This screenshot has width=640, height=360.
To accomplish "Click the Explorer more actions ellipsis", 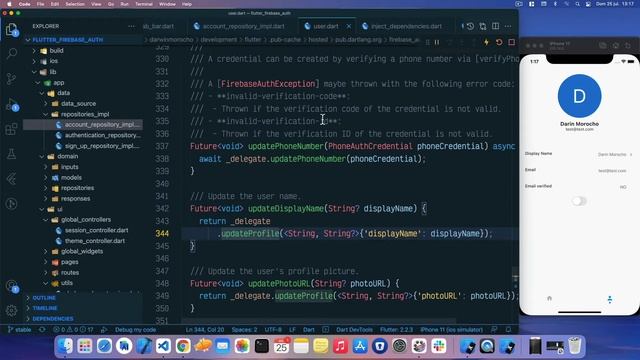I will click(131, 26).
